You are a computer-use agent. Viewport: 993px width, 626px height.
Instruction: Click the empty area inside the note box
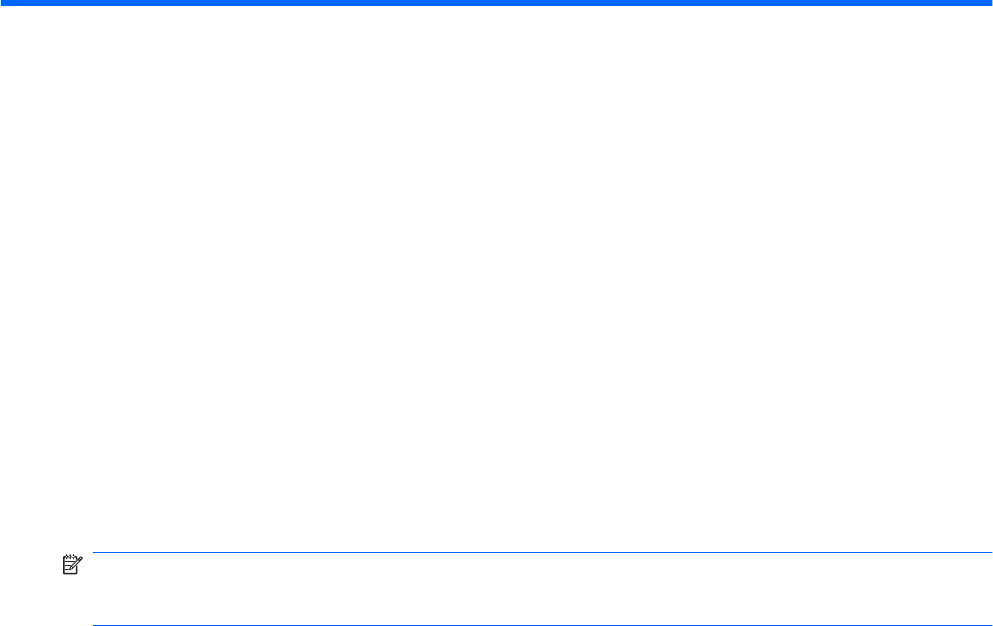coord(542,589)
